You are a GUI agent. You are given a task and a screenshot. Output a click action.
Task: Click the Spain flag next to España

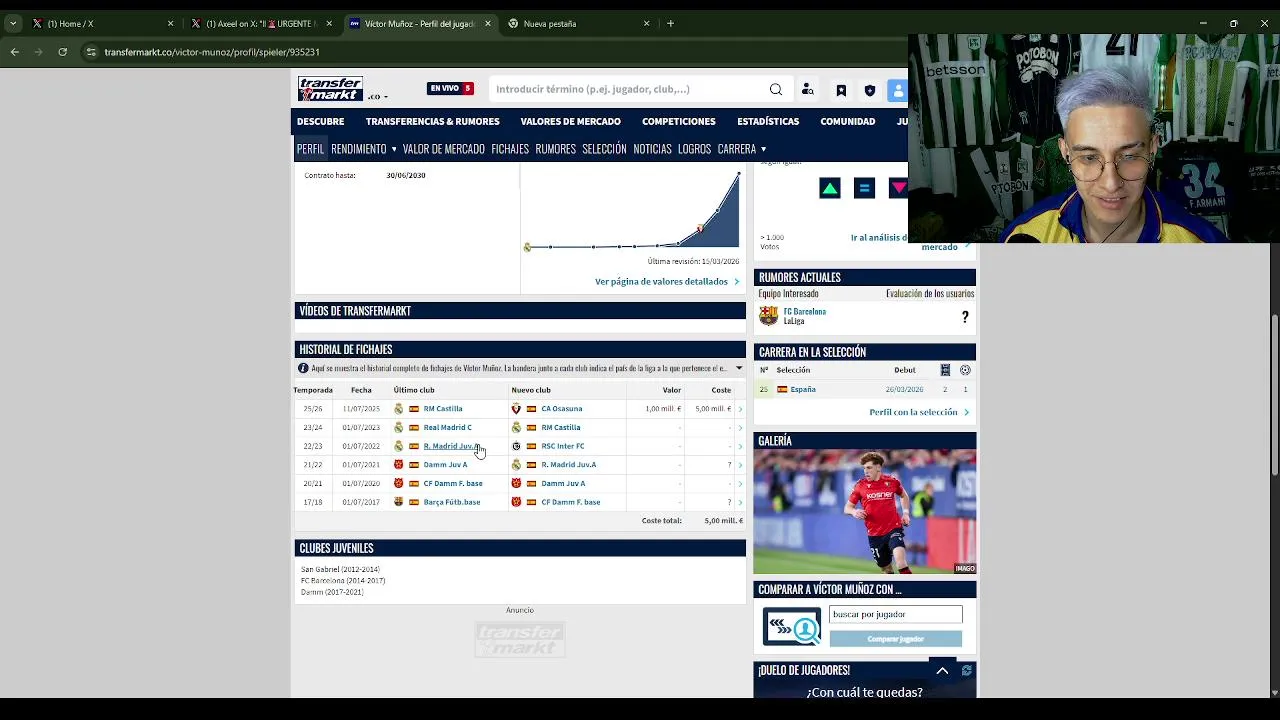[x=782, y=390]
